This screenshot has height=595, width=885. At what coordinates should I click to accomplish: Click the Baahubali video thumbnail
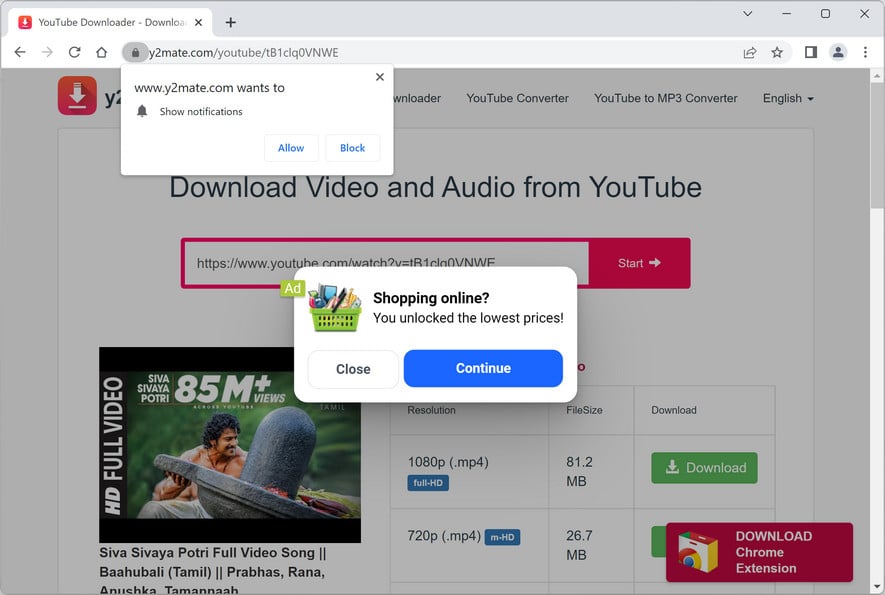click(230, 445)
